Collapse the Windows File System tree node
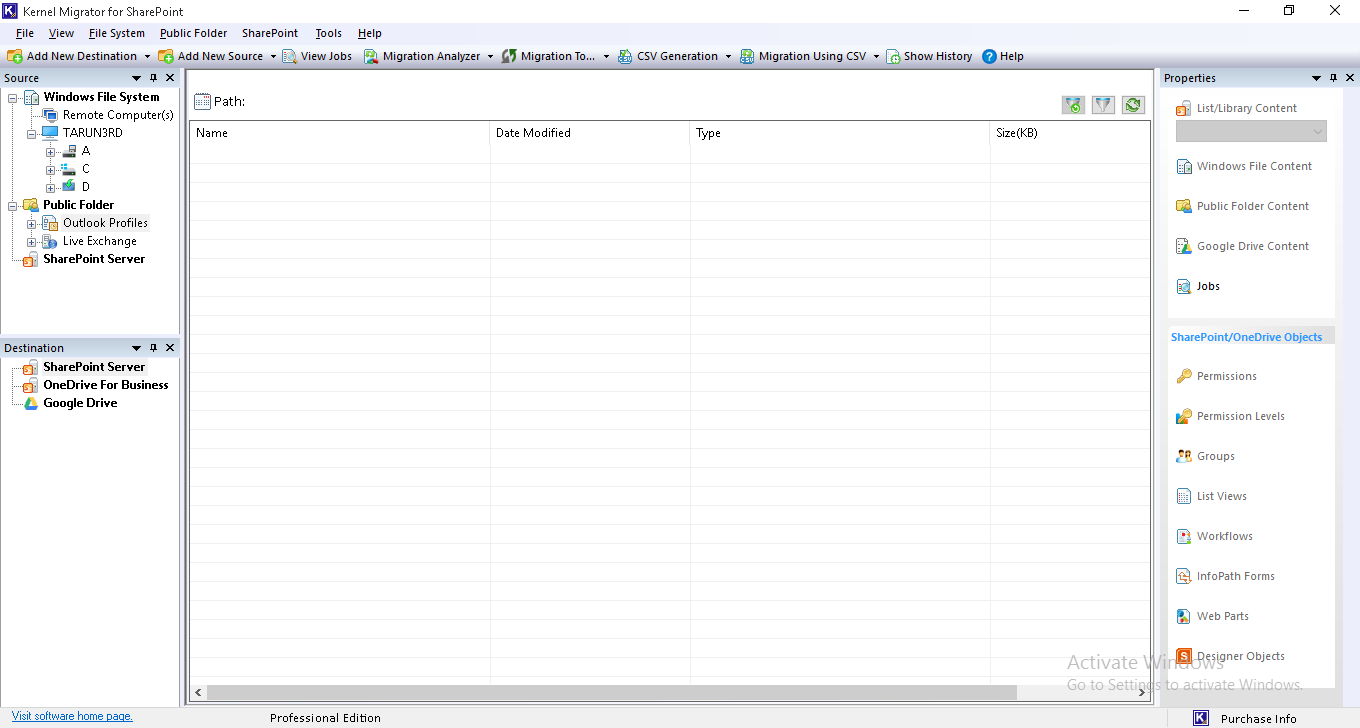The width and height of the screenshot is (1360, 728). (x=13, y=97)
